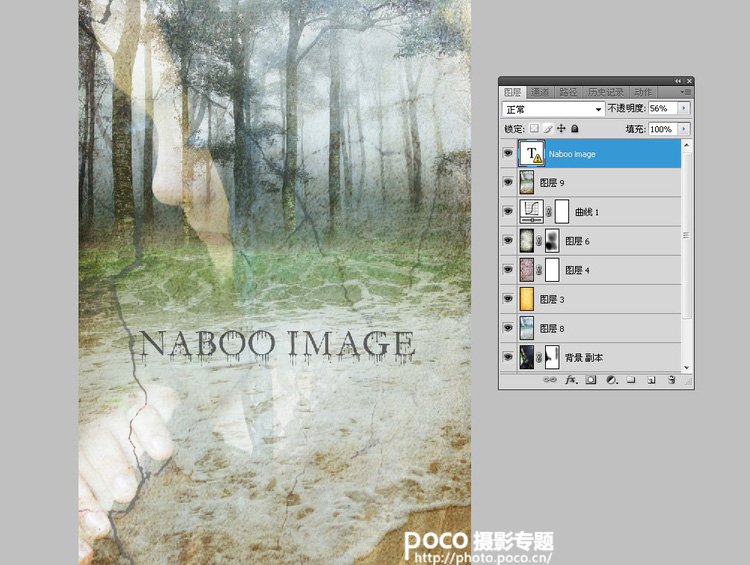Screen dimensions: 750x565
Task: Switch to the 通道 channels tab
Action: [540, 92]
